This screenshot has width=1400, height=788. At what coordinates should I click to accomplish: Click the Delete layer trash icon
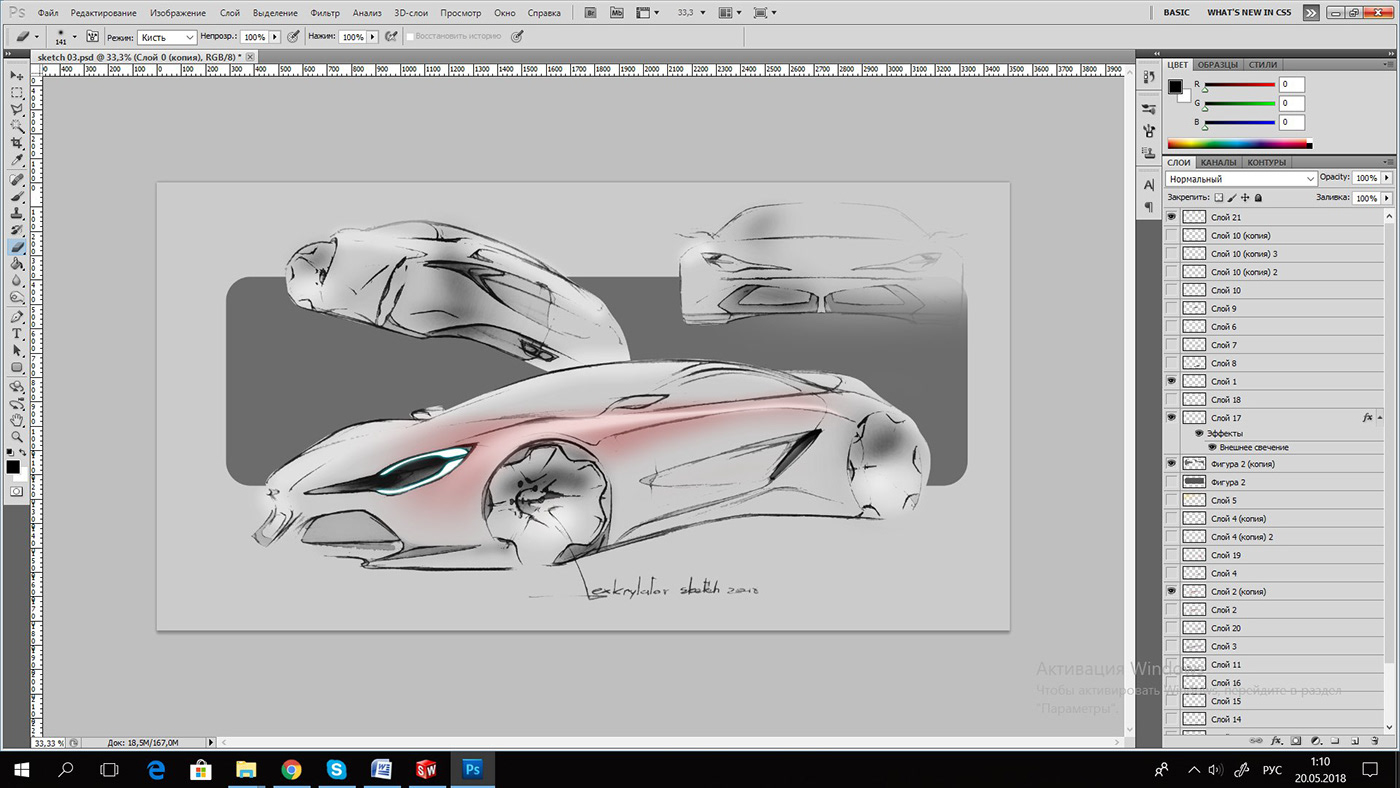[x=1375, y=741]
